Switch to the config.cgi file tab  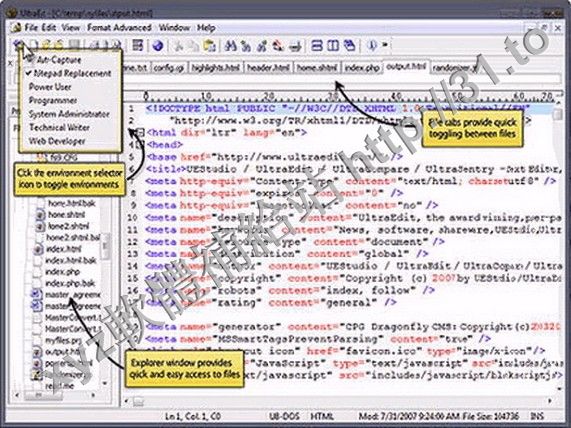coord(169,68)
